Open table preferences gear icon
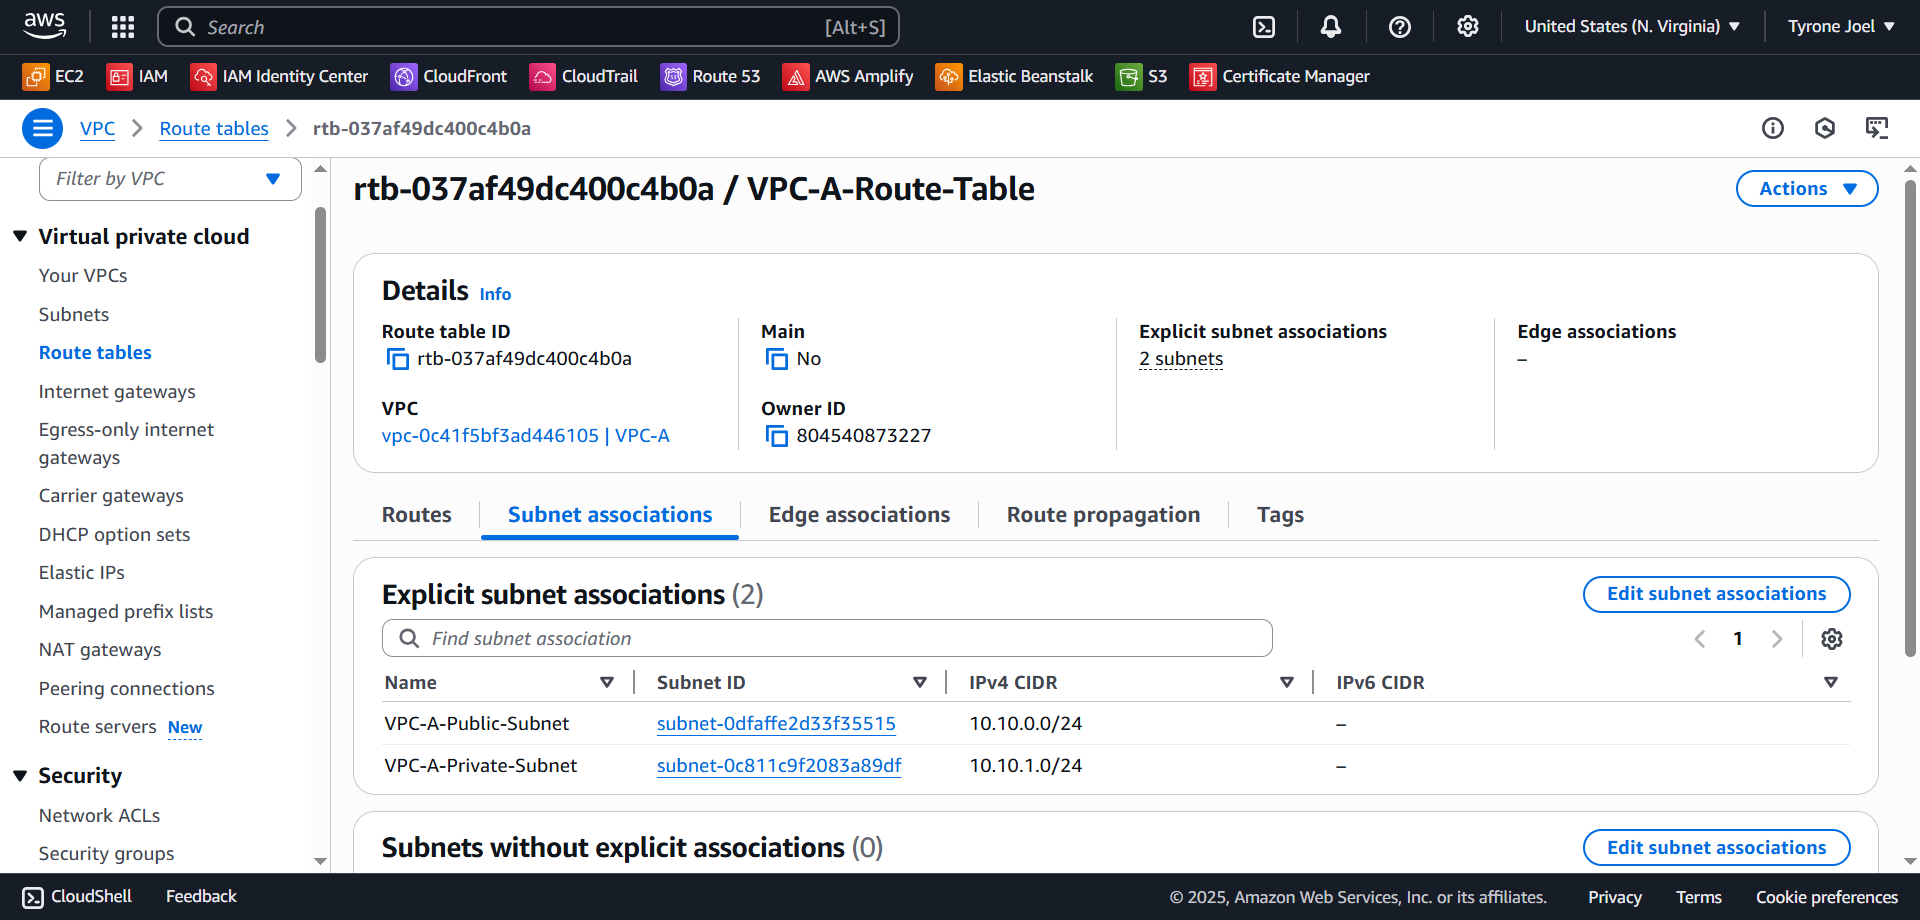 (x=1831, y=639)
